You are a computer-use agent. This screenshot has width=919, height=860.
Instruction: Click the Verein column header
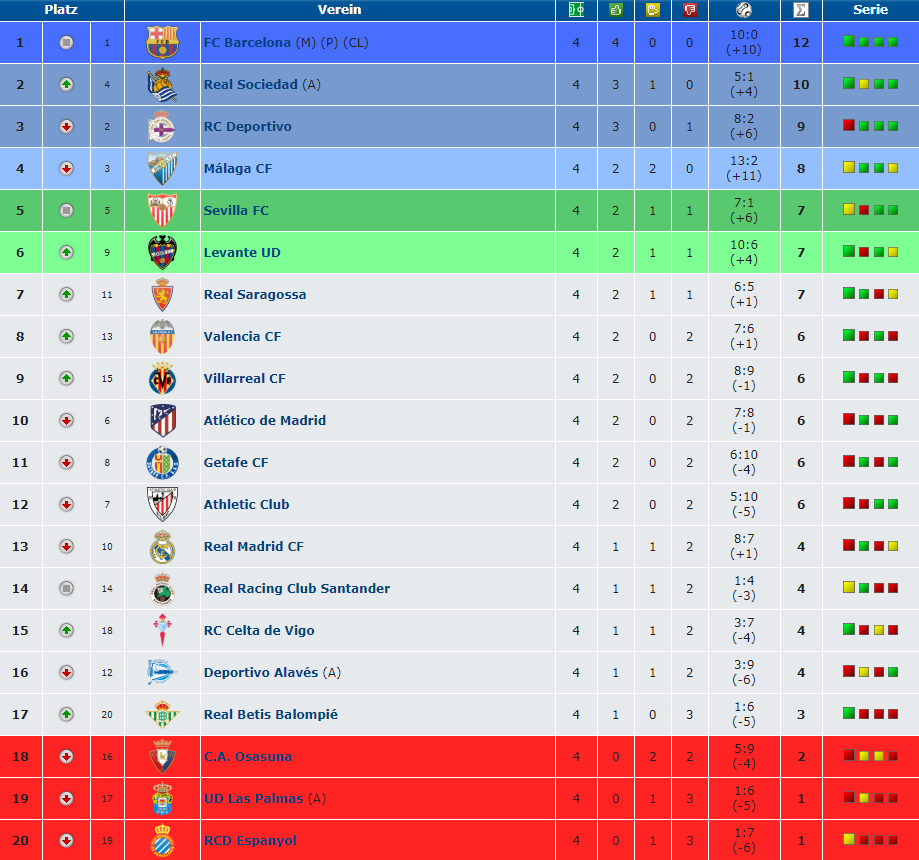[339, 9]
